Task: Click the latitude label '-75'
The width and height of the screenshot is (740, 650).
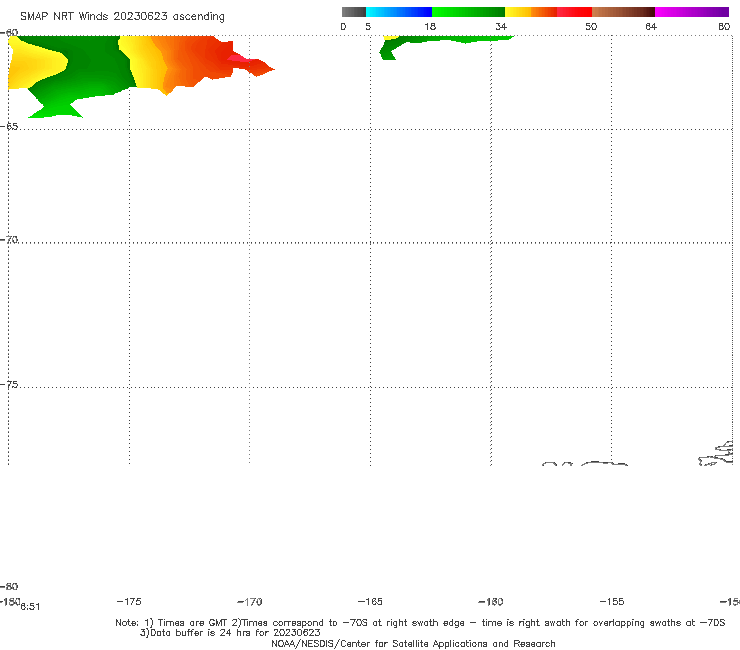Action: pyautogui.click(x=9, y=384)
